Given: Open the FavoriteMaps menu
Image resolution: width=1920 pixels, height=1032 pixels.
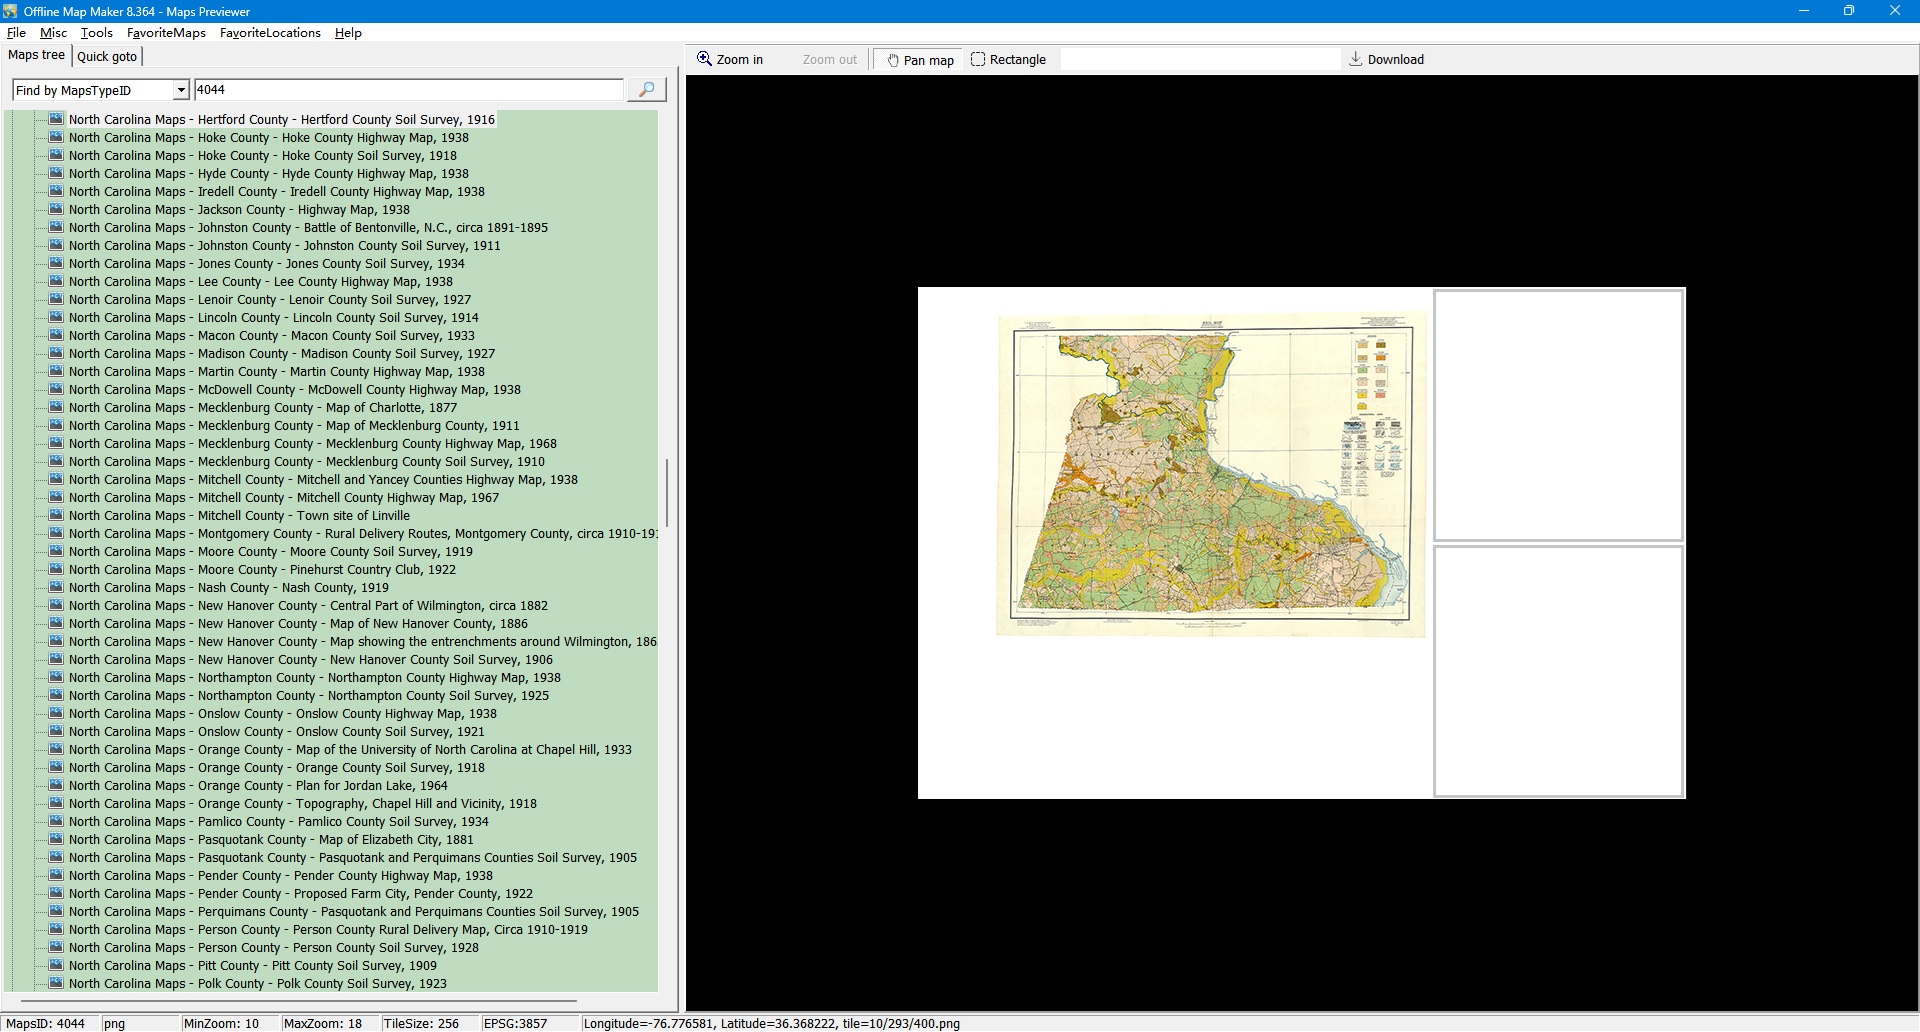Looking at the screenshot, I should click(166, 33).
